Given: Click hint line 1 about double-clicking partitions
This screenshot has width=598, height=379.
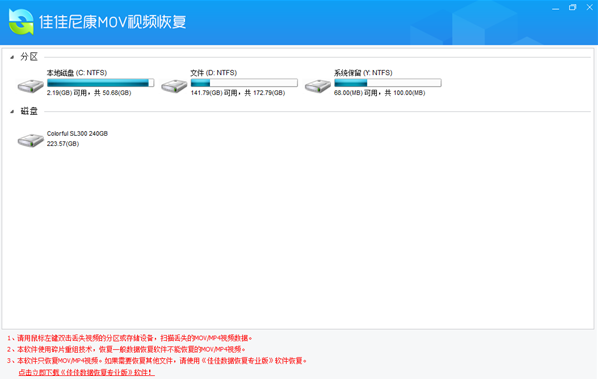Looking at the screenshot, I should [x=130, y=338].
